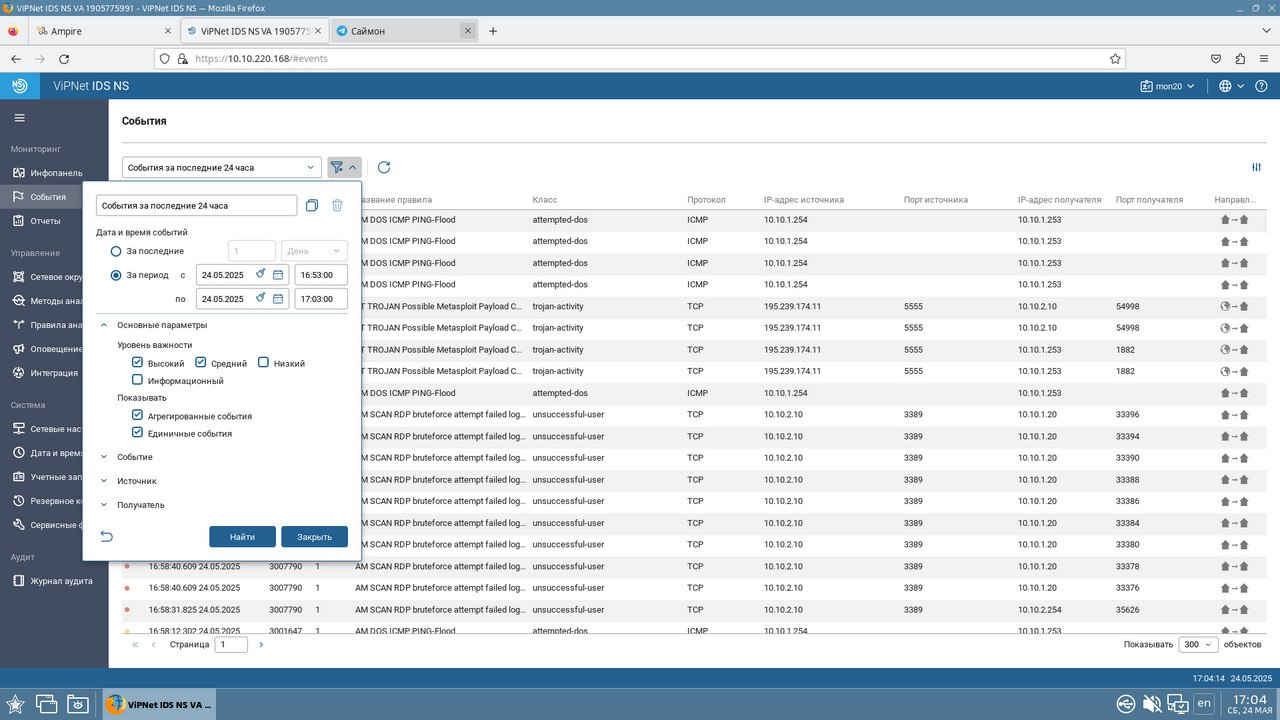Reload the page in Firefox
Image resolution: width=1280 pixels, height=720 pixels.
(66, 59)
